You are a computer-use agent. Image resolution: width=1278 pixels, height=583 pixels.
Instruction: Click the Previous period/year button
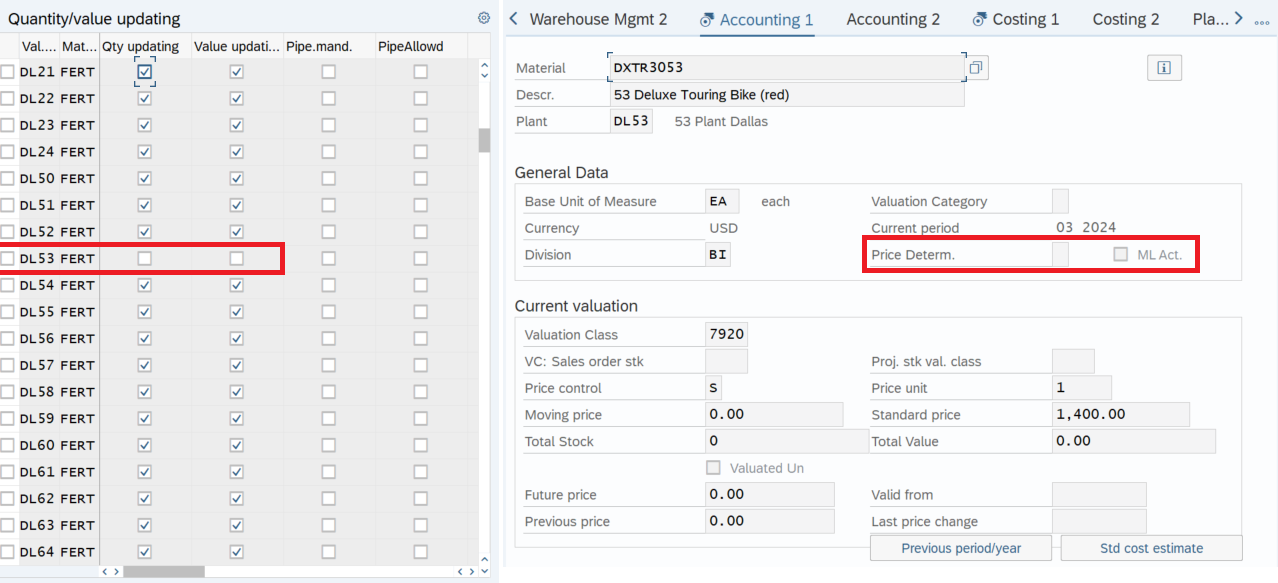[961, 548]
